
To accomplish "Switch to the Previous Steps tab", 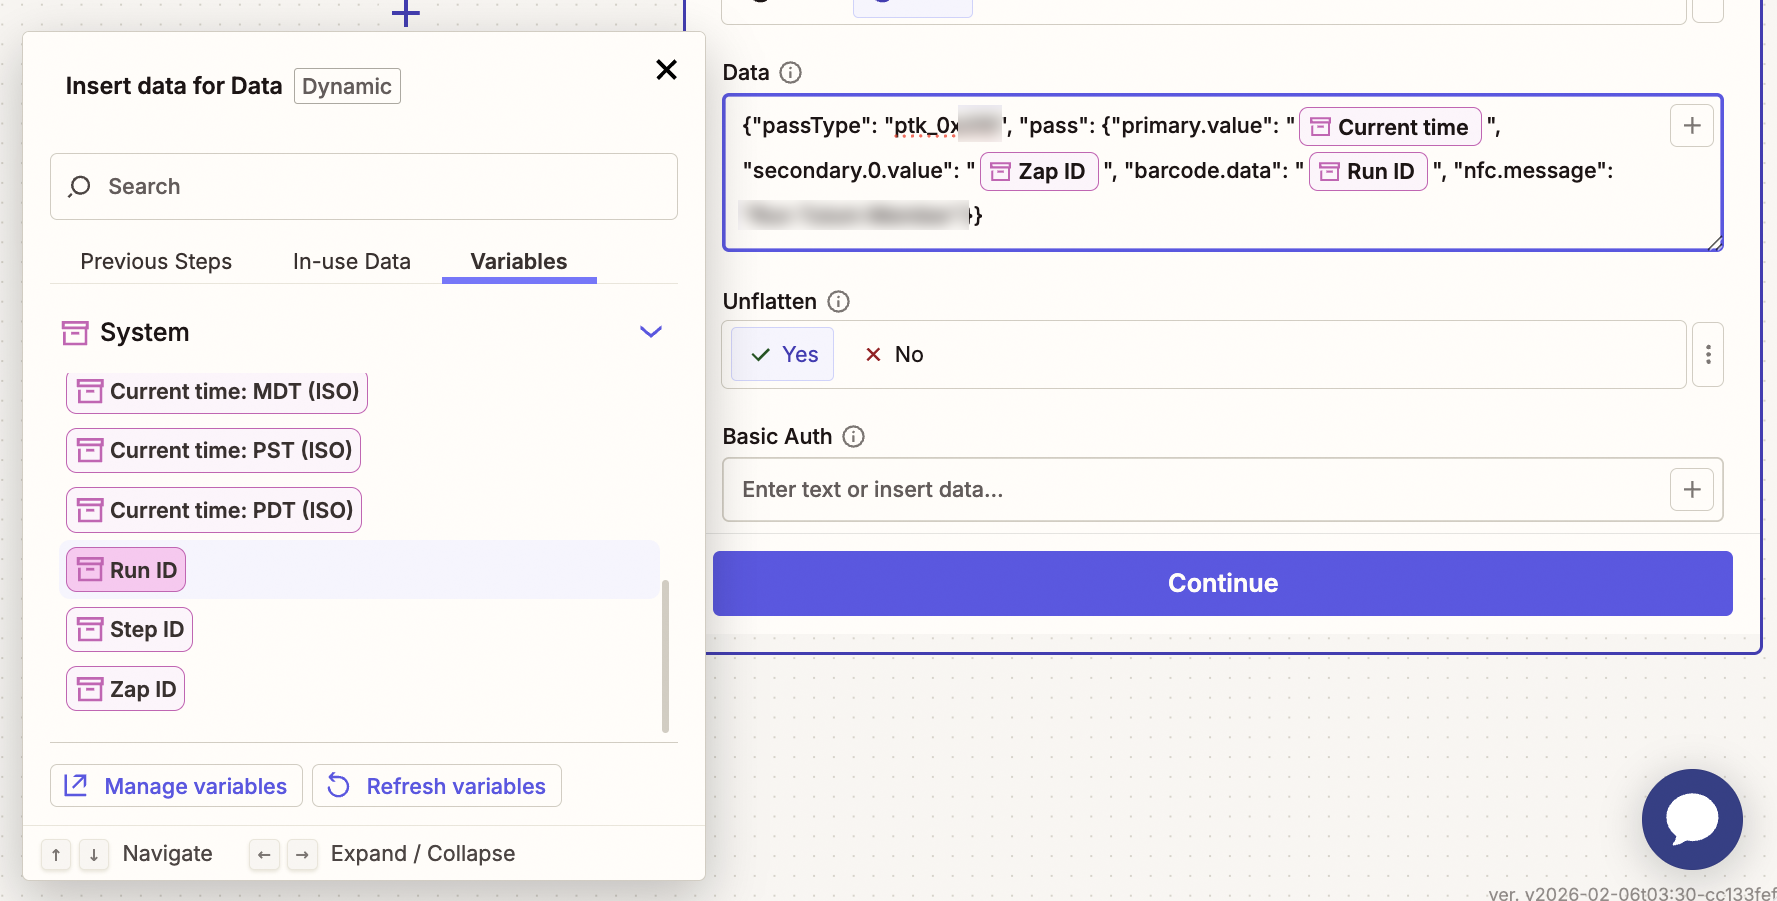I will pos(155,261).
